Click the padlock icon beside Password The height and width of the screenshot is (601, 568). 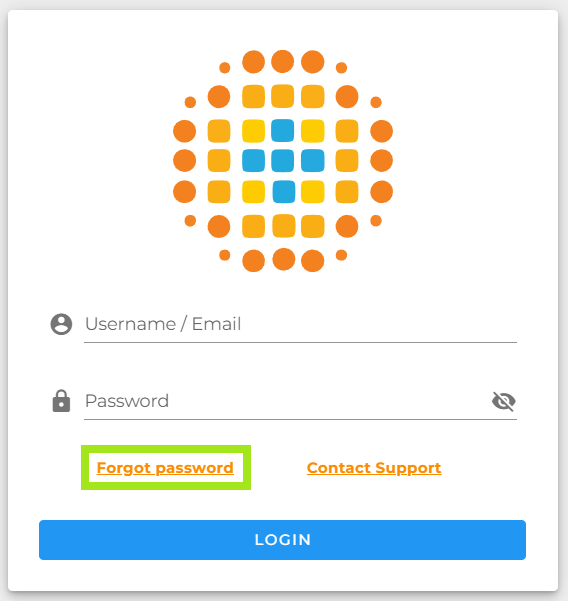(61, 401)
